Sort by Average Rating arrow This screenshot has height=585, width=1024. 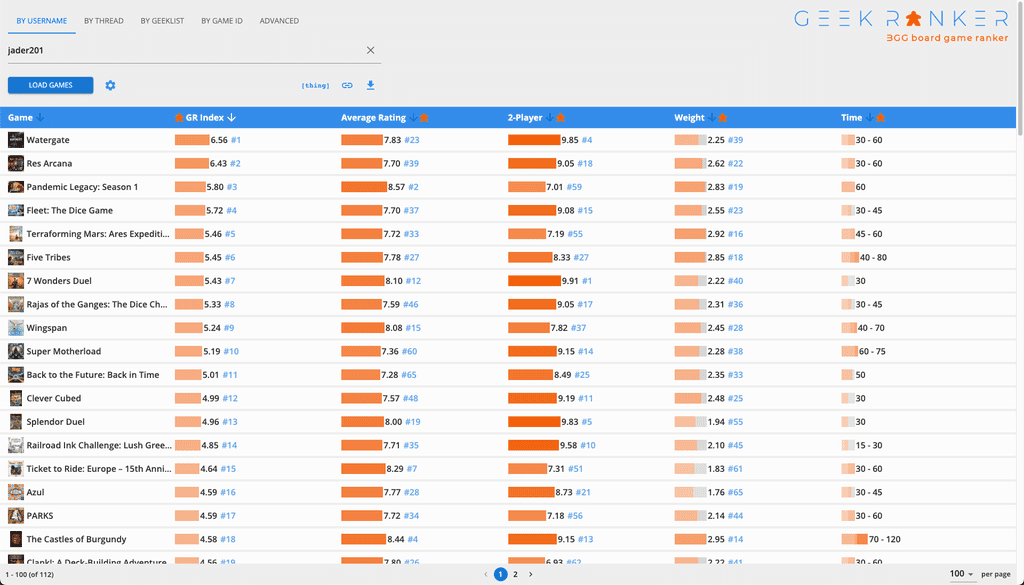coord(413,118)
